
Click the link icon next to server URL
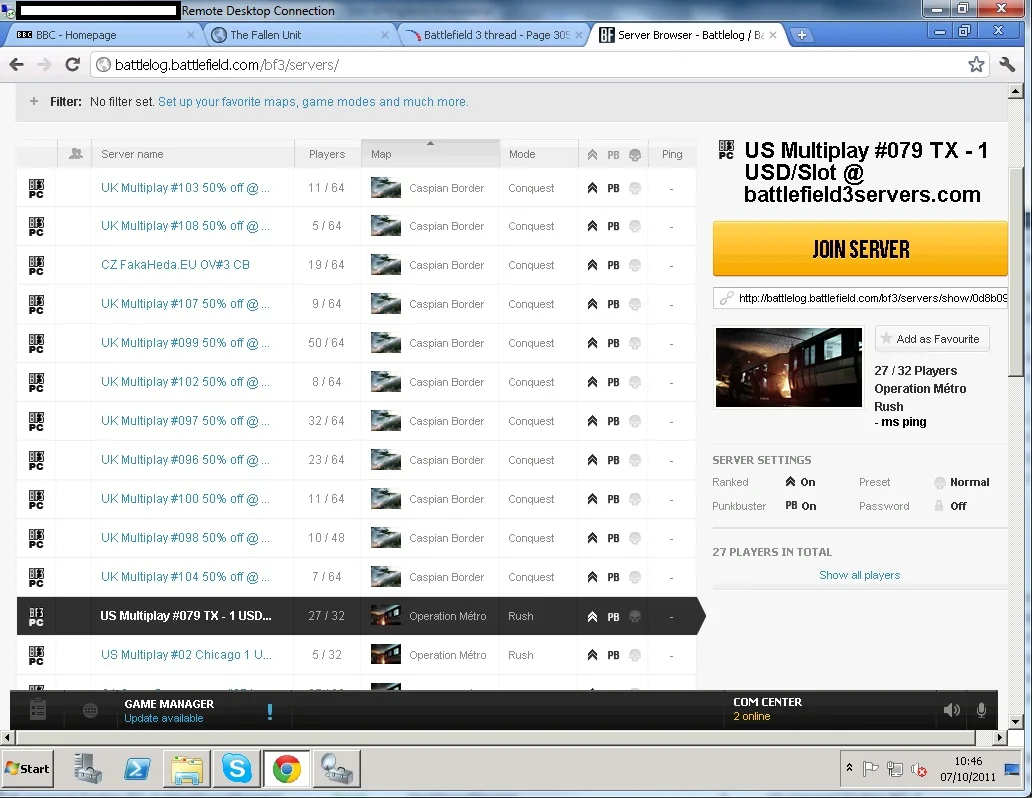(726, 298)
